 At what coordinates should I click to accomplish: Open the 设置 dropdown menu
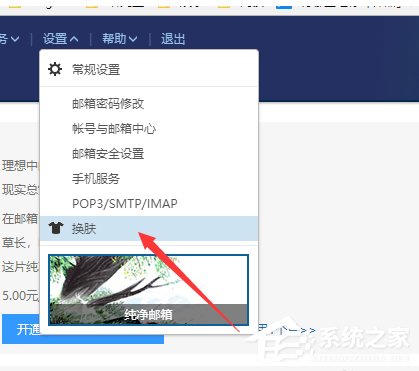[60, 39]
